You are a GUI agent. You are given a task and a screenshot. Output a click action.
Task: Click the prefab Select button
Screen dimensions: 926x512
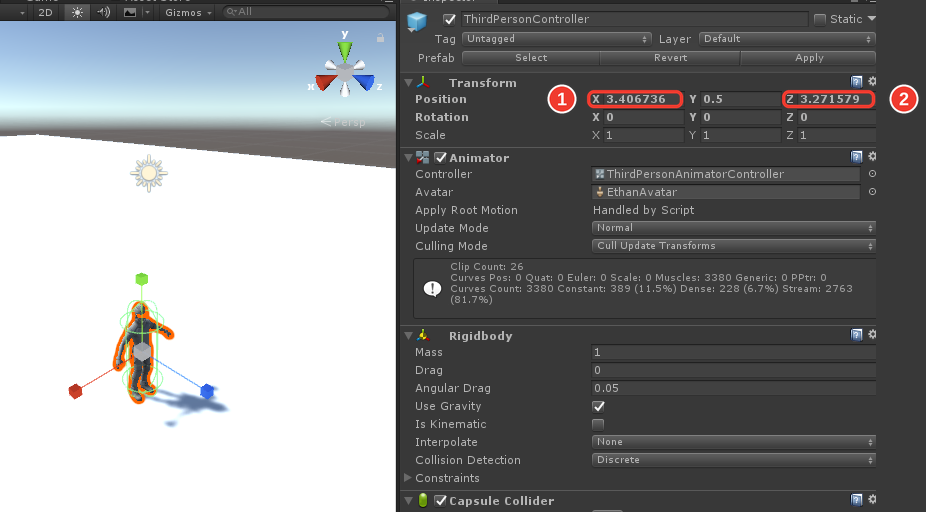[531, 58]
